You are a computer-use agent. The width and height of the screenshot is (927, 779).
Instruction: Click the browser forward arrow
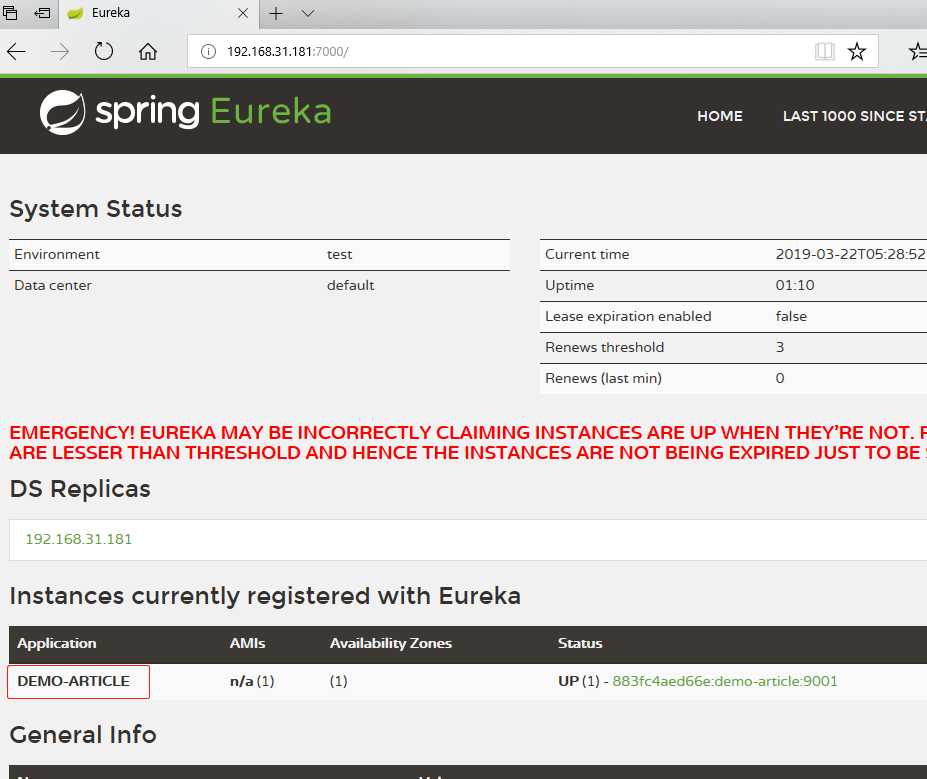tap(60, 52)
